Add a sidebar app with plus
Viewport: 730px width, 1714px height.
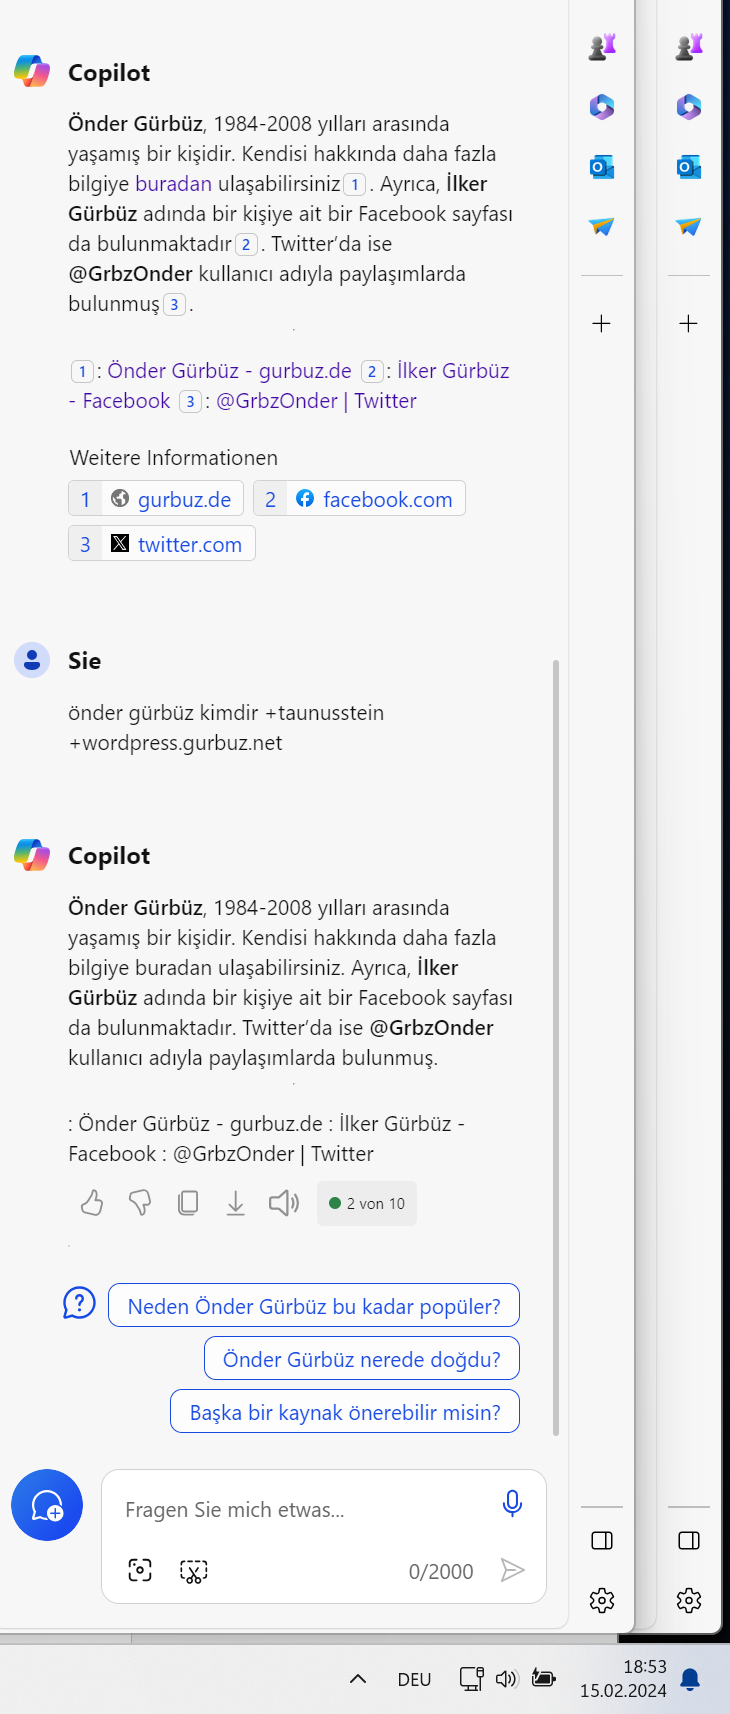click(602, 323)
